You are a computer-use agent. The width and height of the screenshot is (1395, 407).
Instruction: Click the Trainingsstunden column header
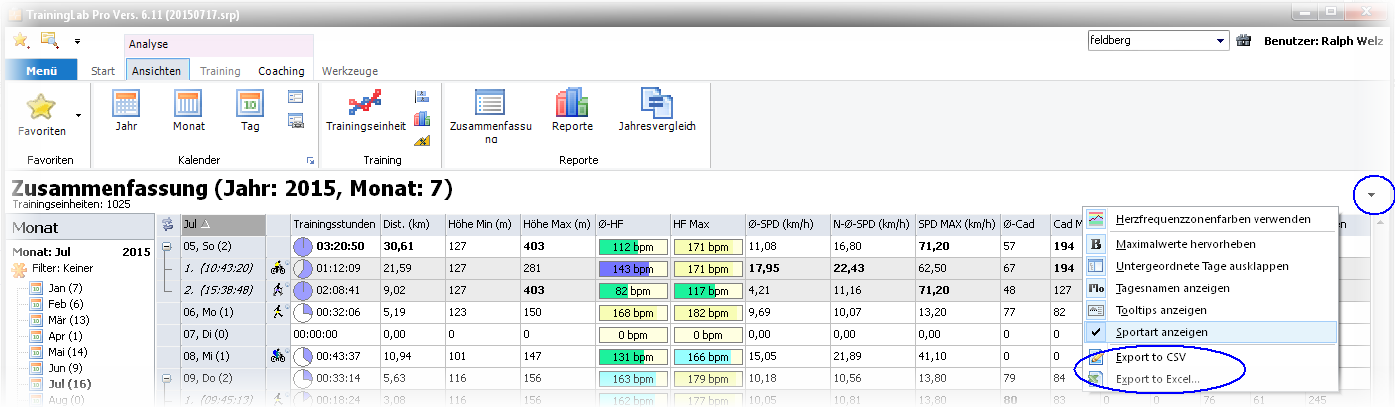pyautogui.click(x=334, y=225)
